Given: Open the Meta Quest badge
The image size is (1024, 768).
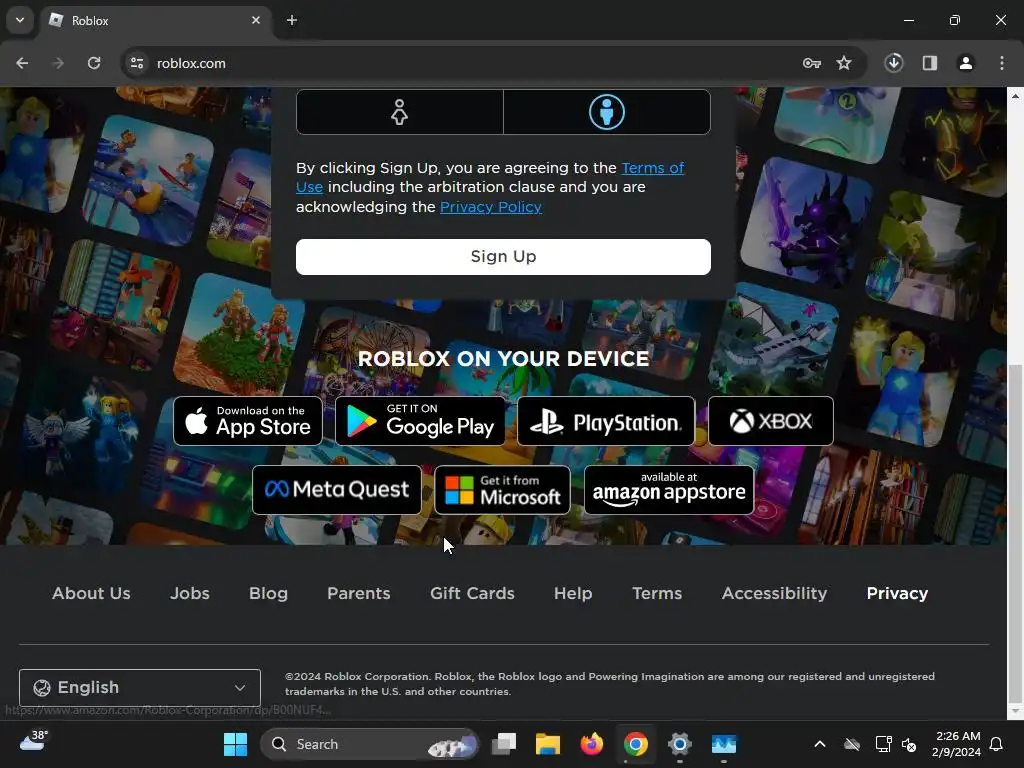Looking at the screenshot, I should point(337,490).
